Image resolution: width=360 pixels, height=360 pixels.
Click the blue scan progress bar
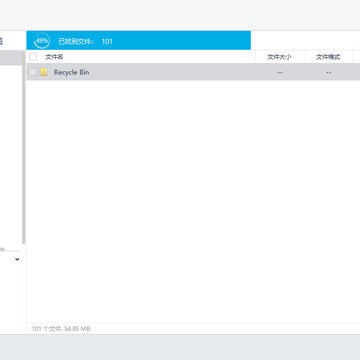pyautogui.click(x=139, y=40)
